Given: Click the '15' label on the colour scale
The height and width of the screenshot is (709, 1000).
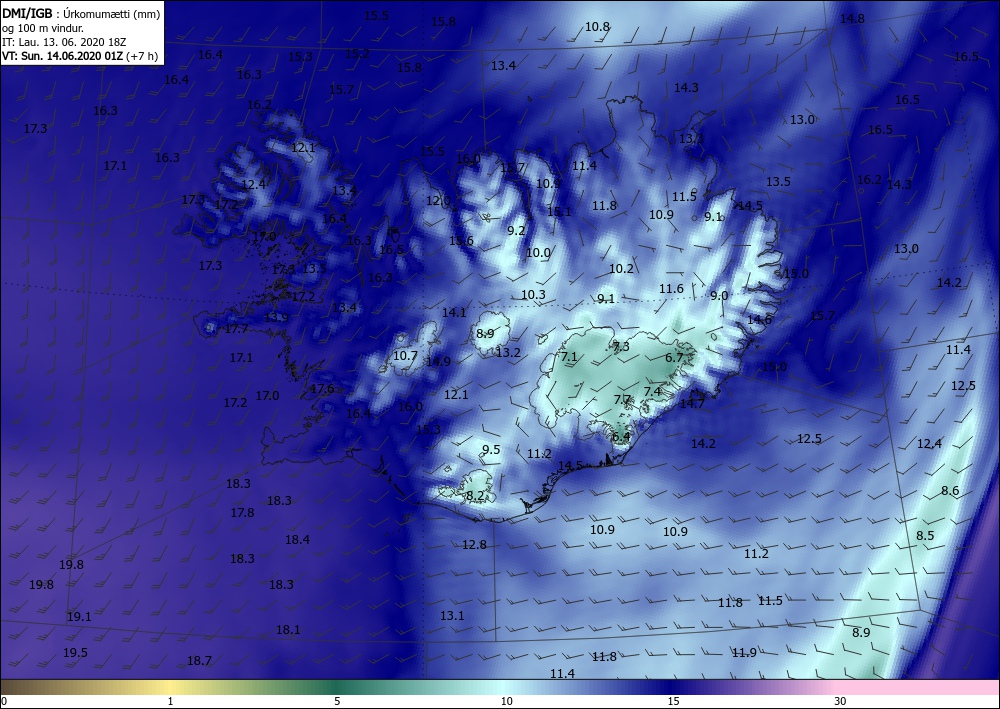Looking at the screenshot, I should pos(673,701).
